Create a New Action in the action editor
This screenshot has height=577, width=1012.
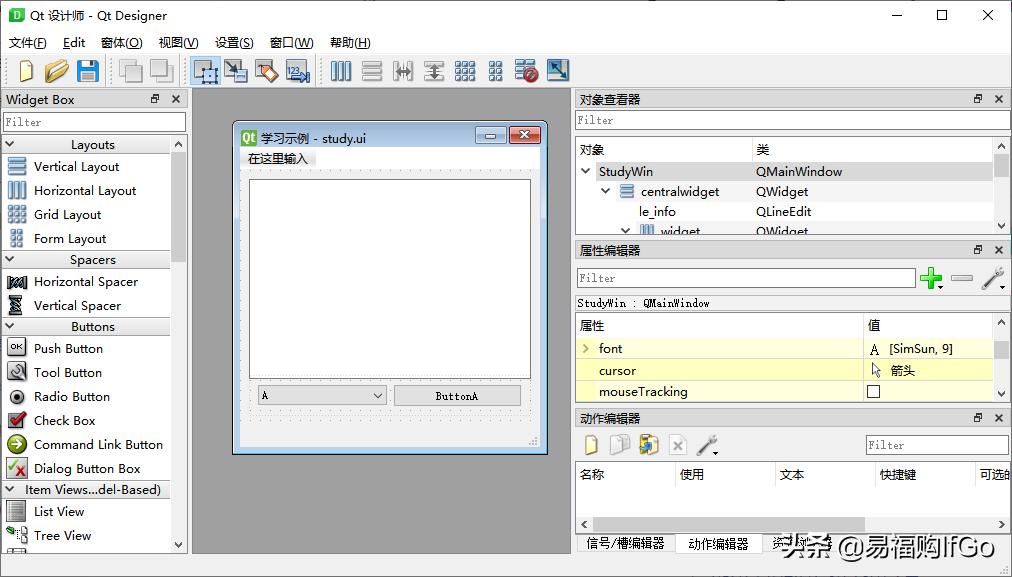click(590, 444)
